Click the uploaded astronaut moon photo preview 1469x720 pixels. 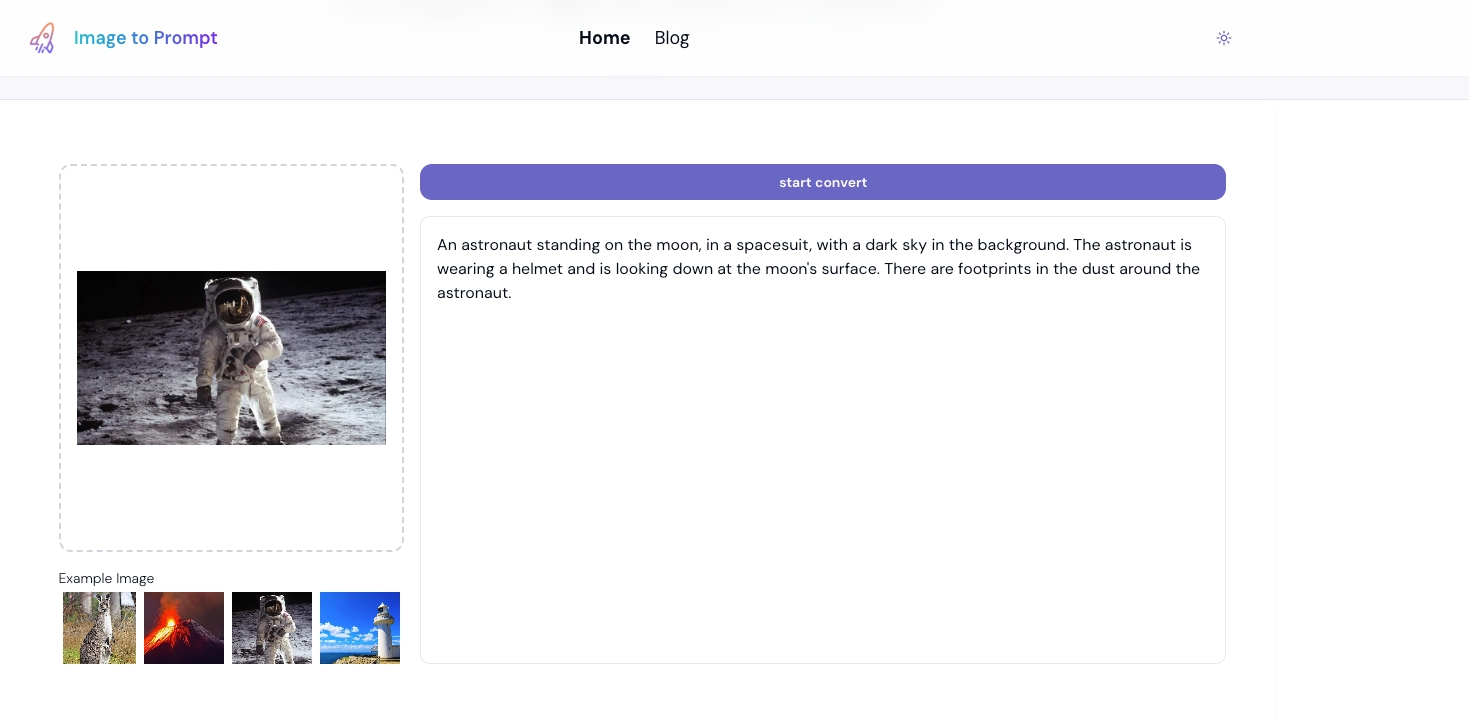[x=231, y=357]
